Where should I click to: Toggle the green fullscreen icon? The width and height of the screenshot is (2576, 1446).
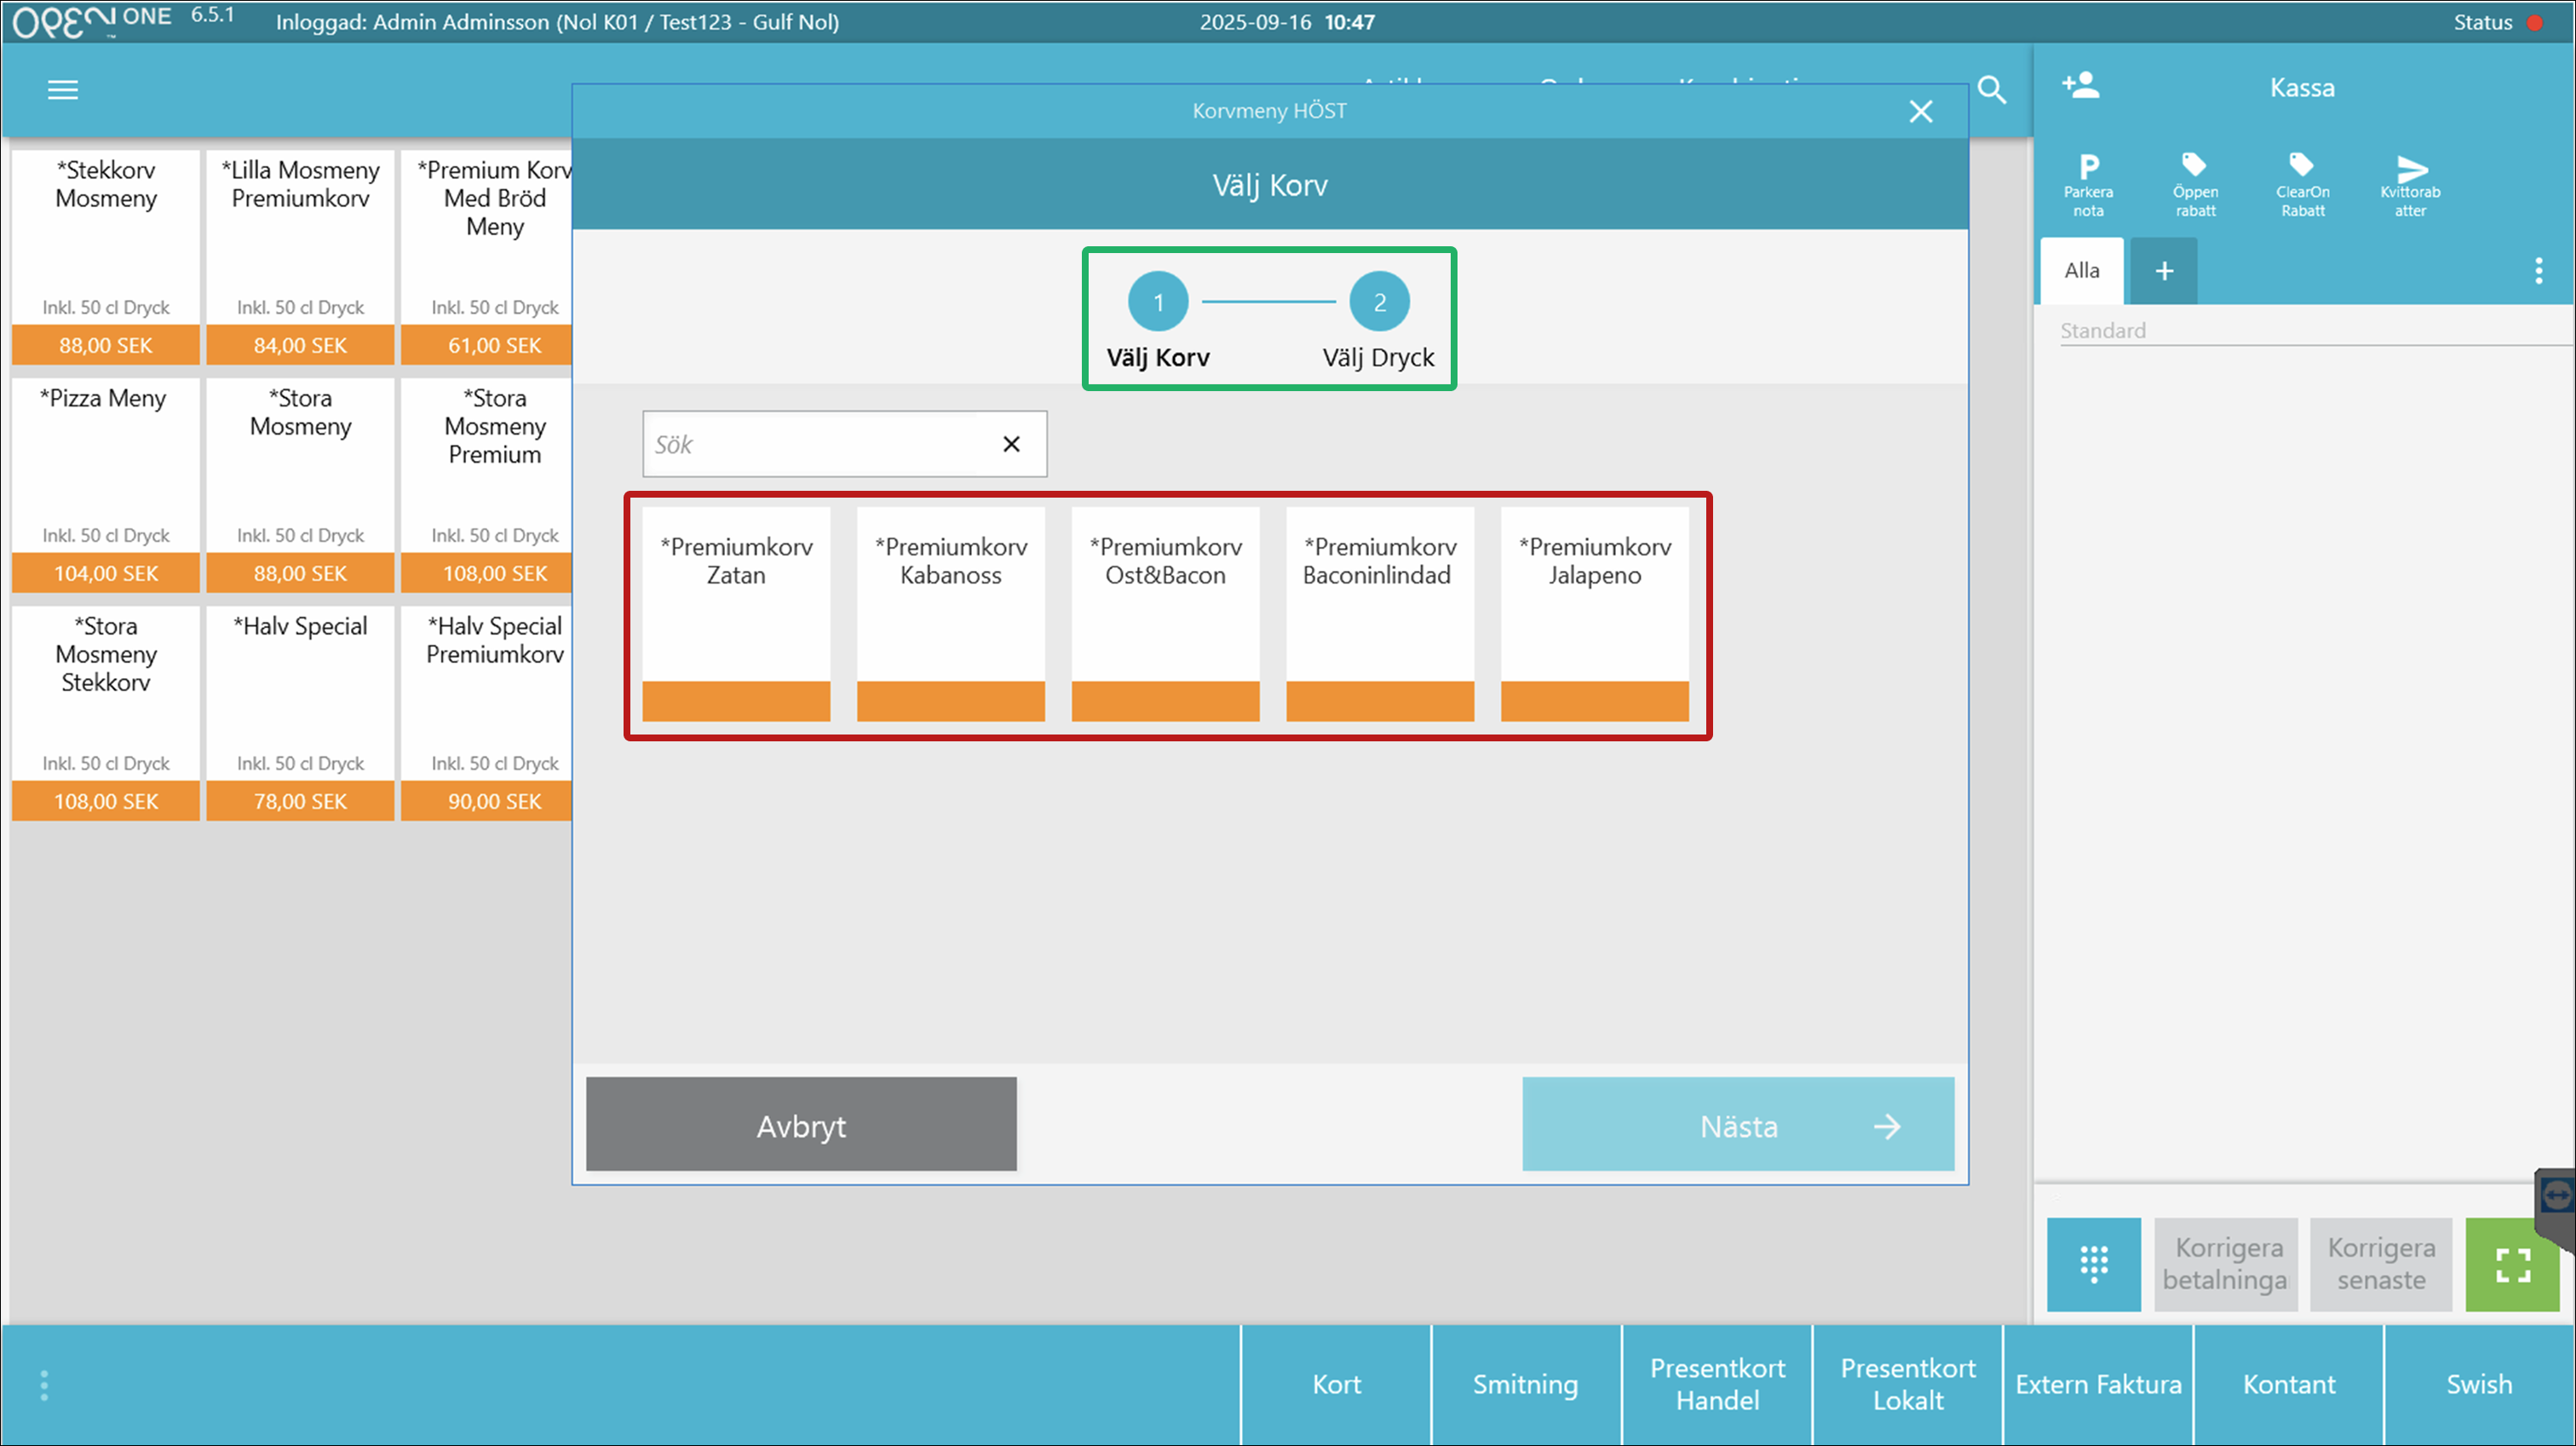[2511, 1265]
